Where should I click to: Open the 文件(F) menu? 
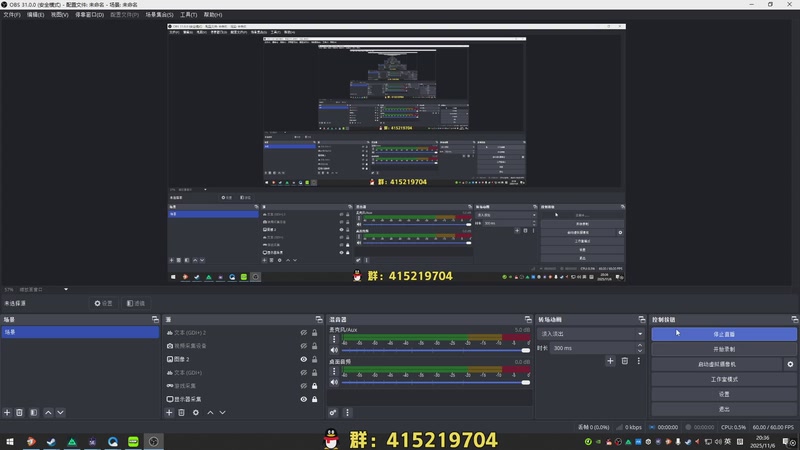(x=12, y=15)
